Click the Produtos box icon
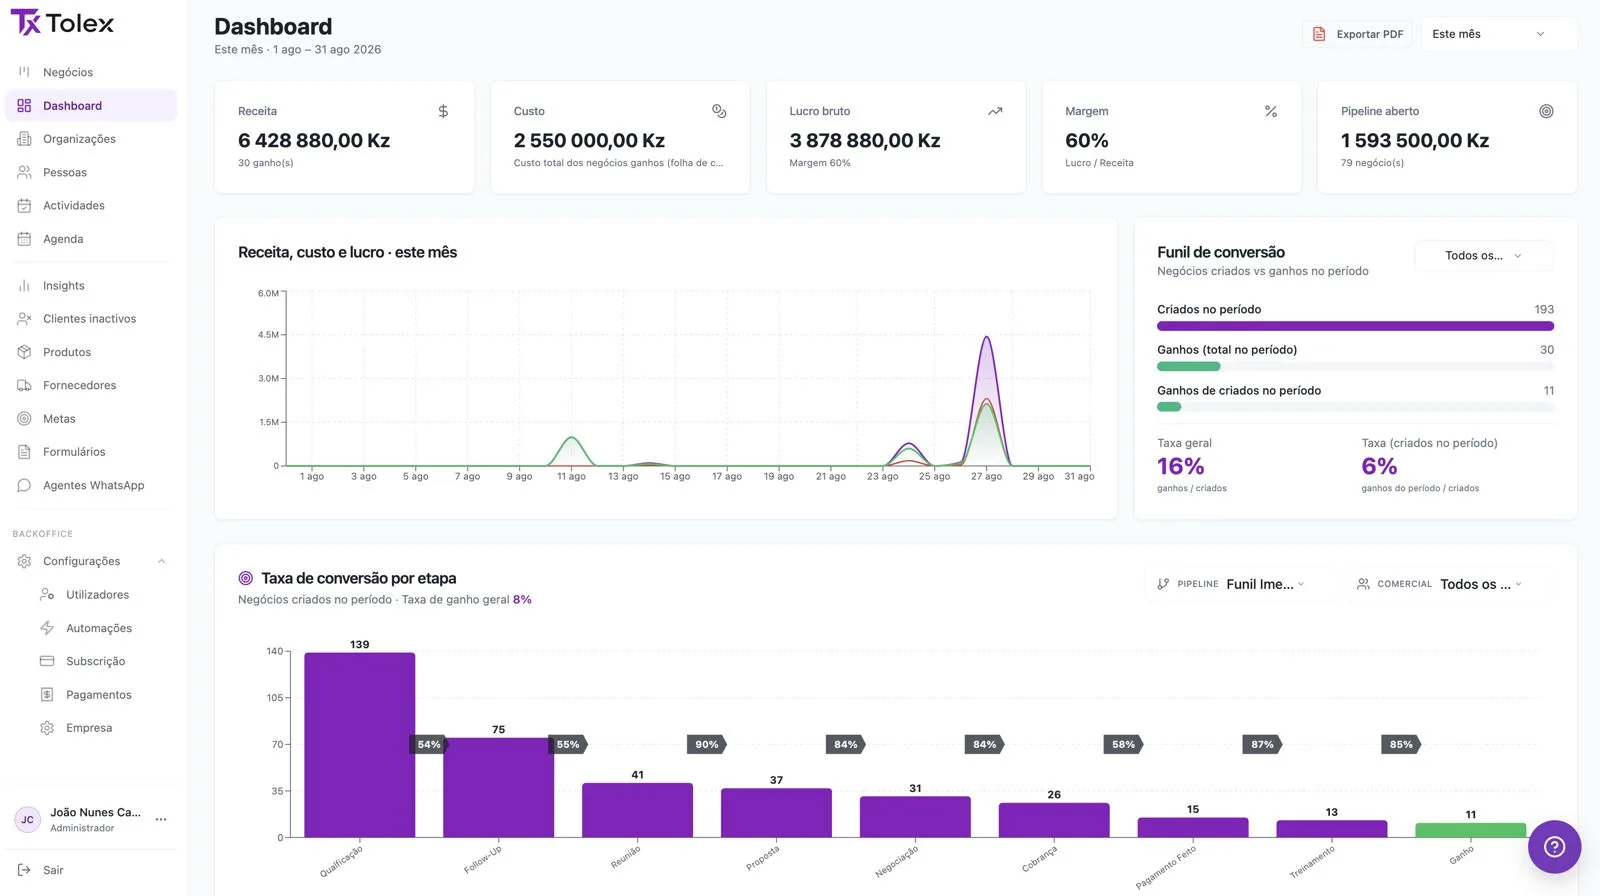Viewport: 1600px width, 896px height. point(24,352)
